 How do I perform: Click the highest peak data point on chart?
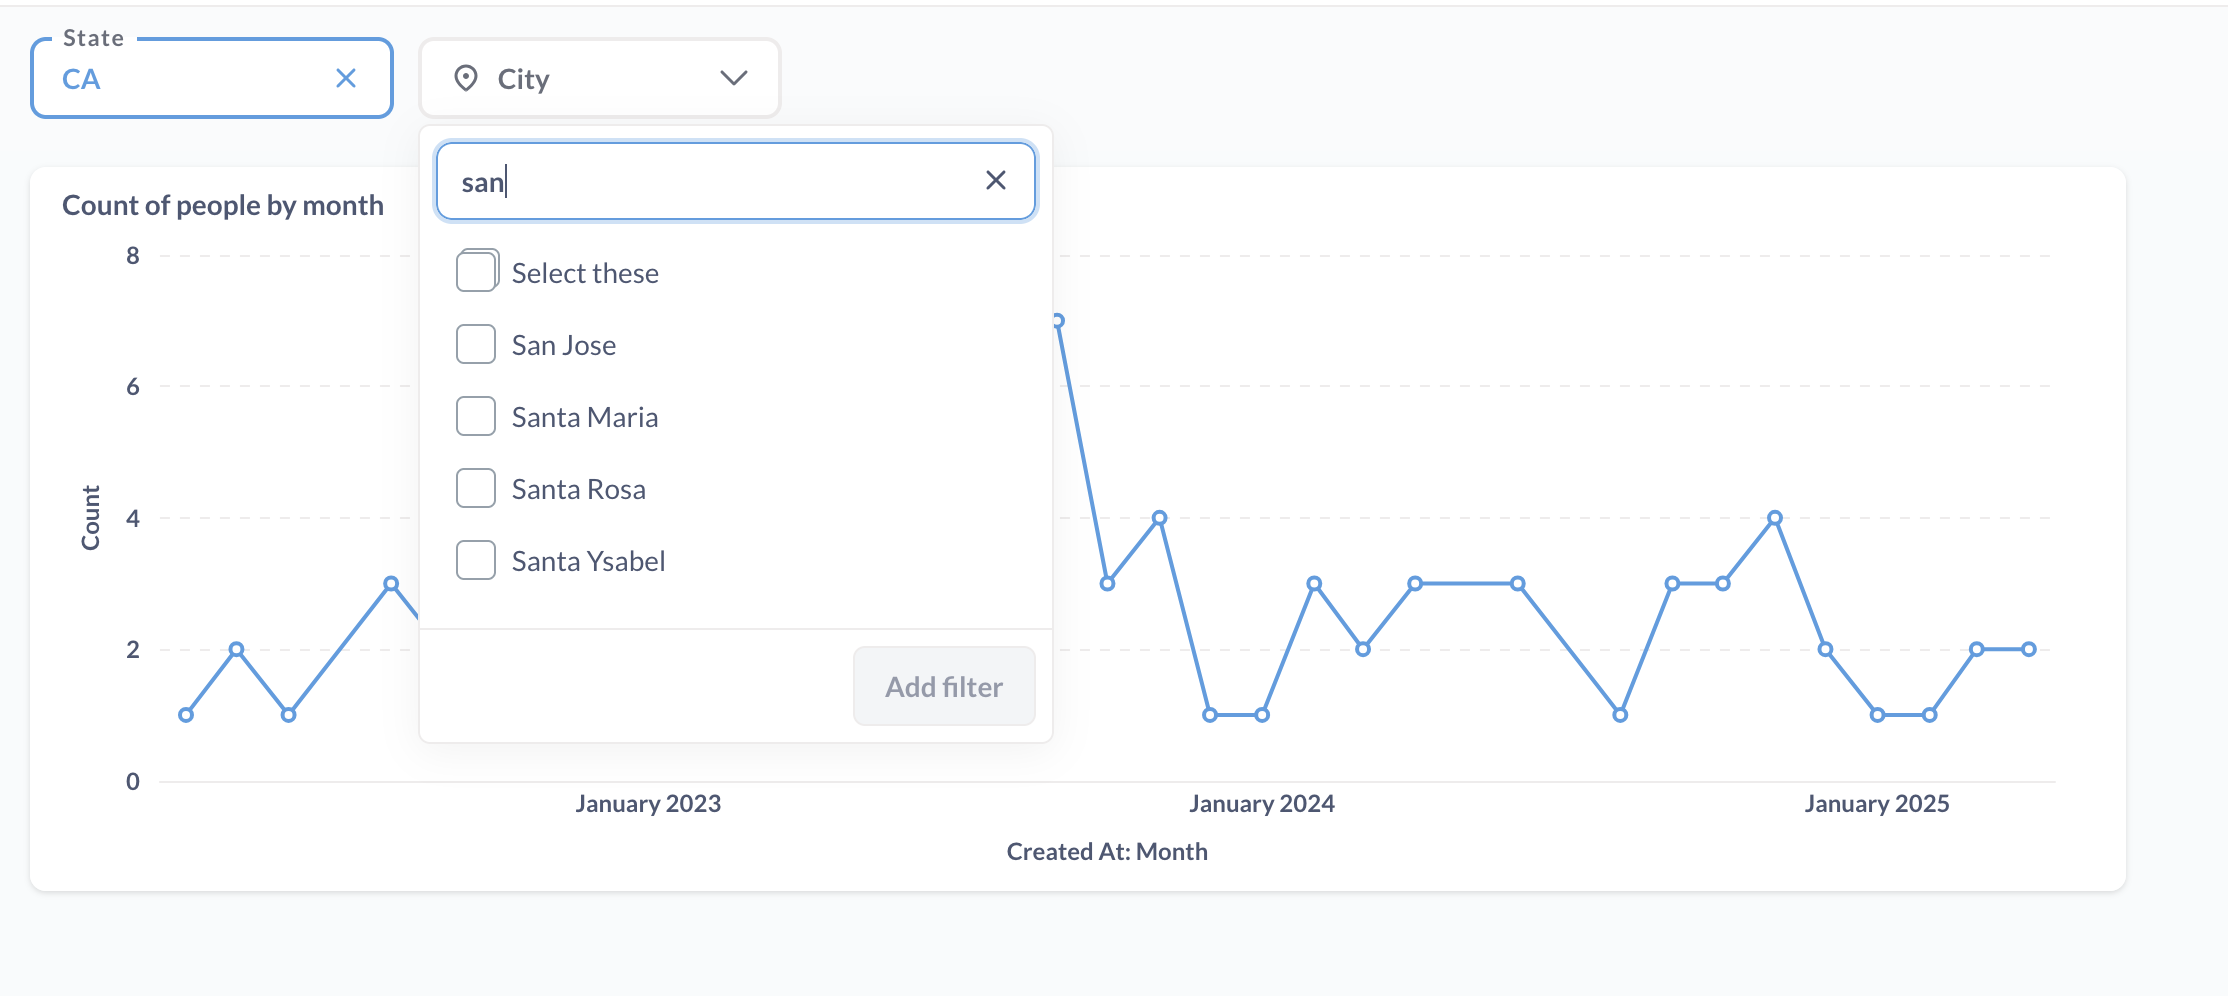[1057, 321]
